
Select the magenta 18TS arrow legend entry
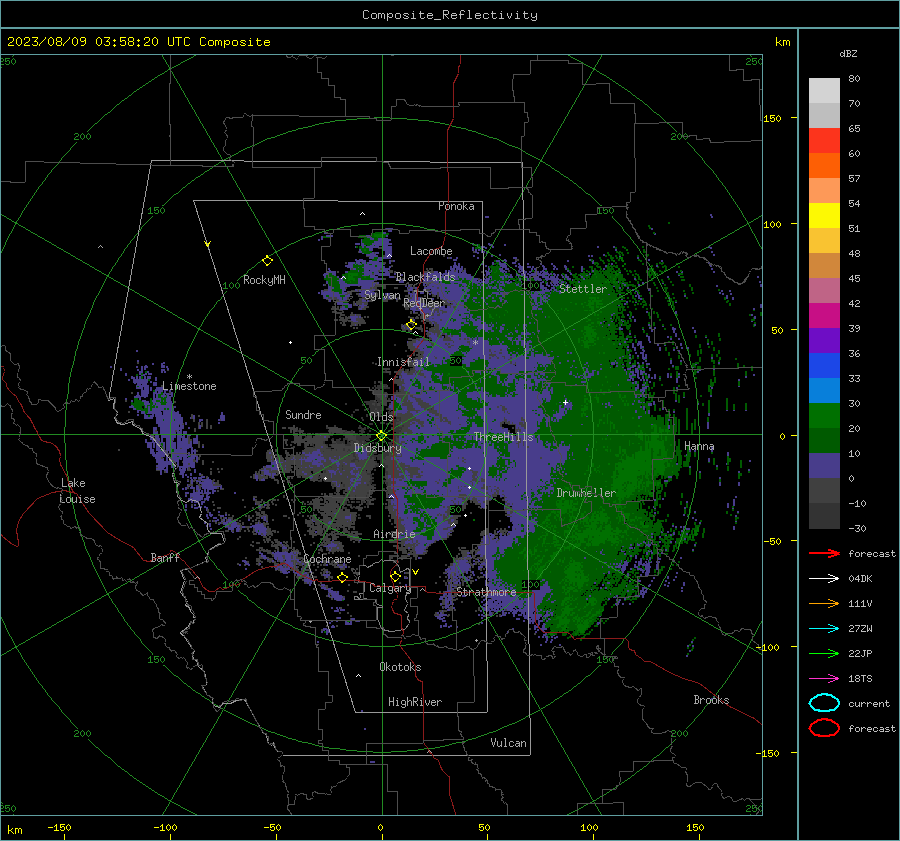pos(824,678)
